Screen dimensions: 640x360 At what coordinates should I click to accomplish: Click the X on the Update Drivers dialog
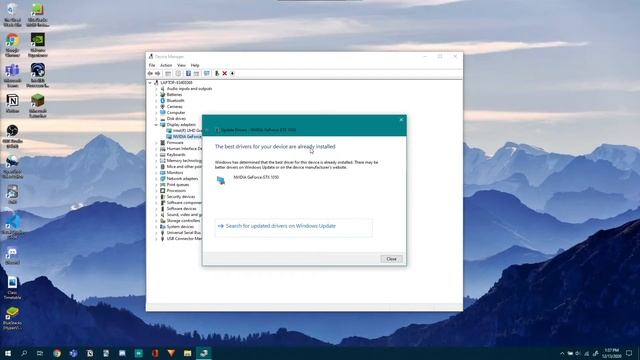pos(401,120)
